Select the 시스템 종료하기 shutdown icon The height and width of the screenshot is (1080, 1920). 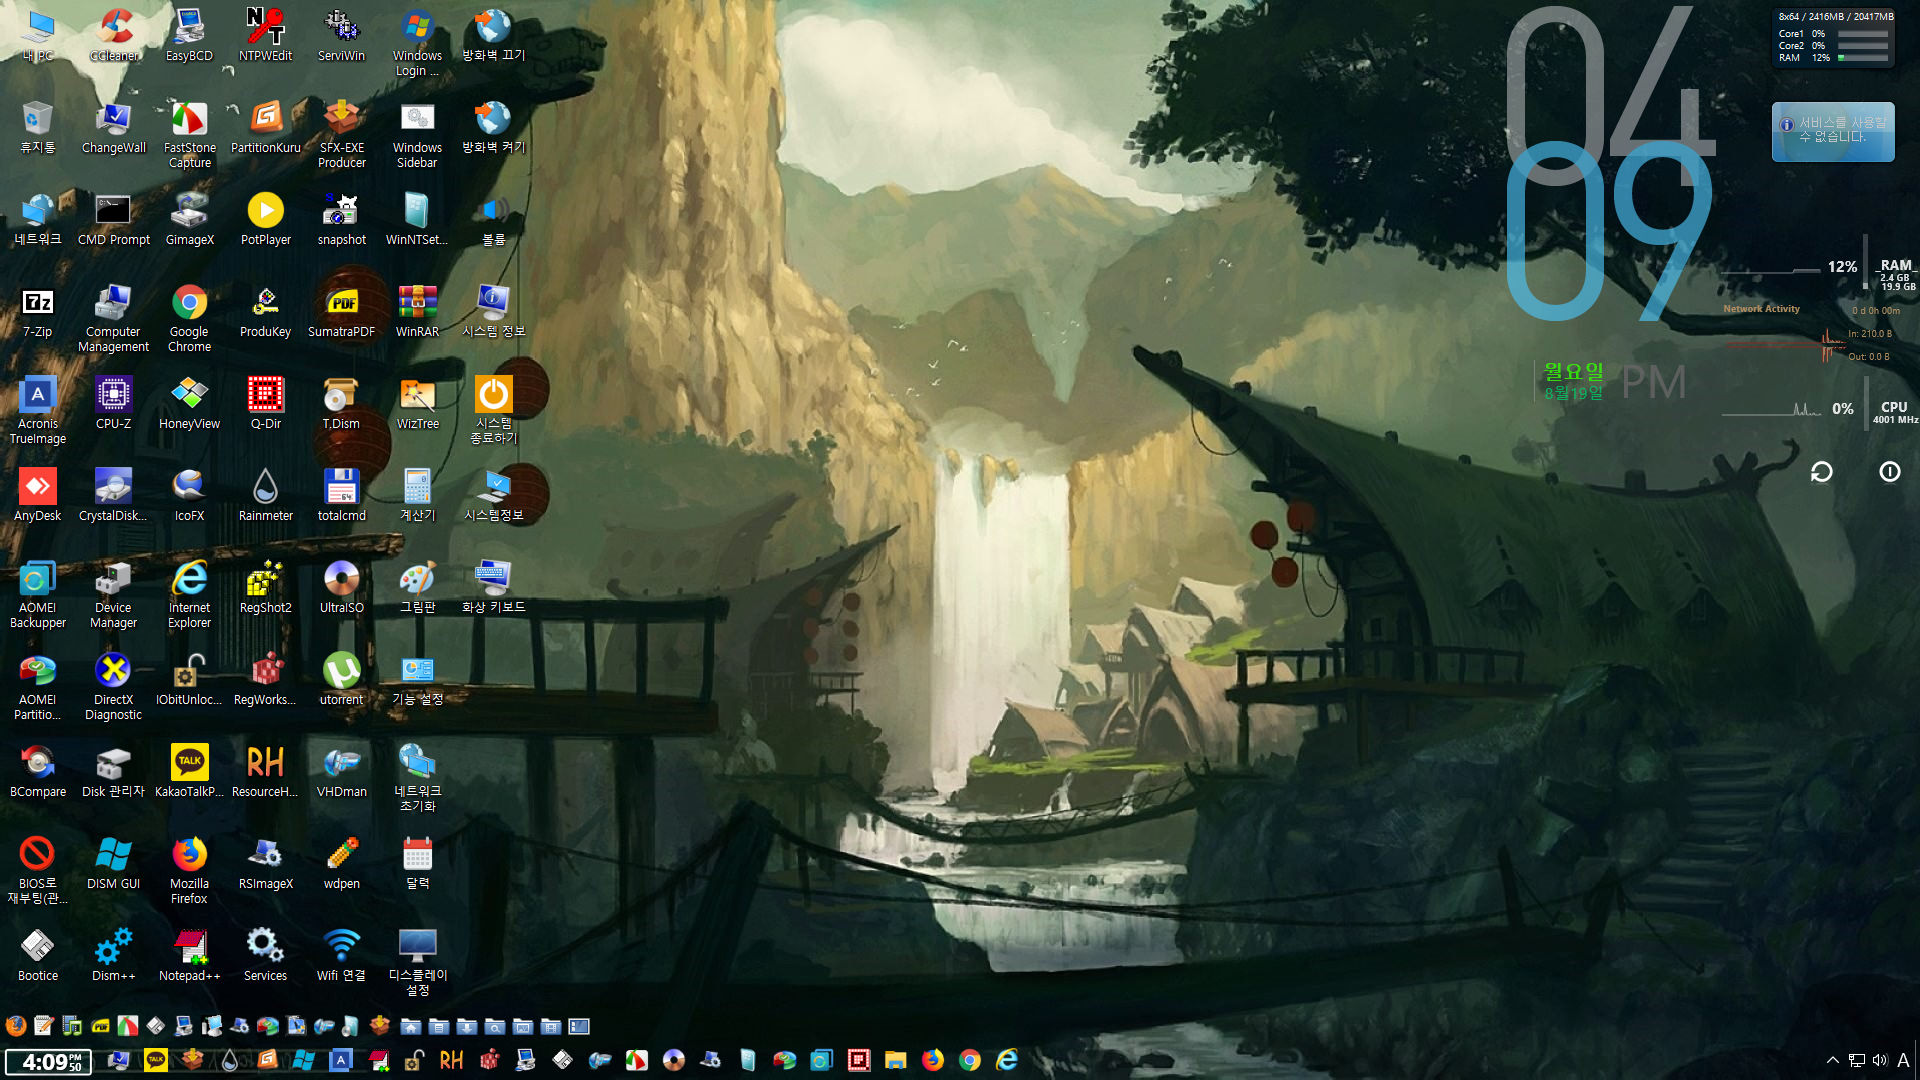[493, 410]
